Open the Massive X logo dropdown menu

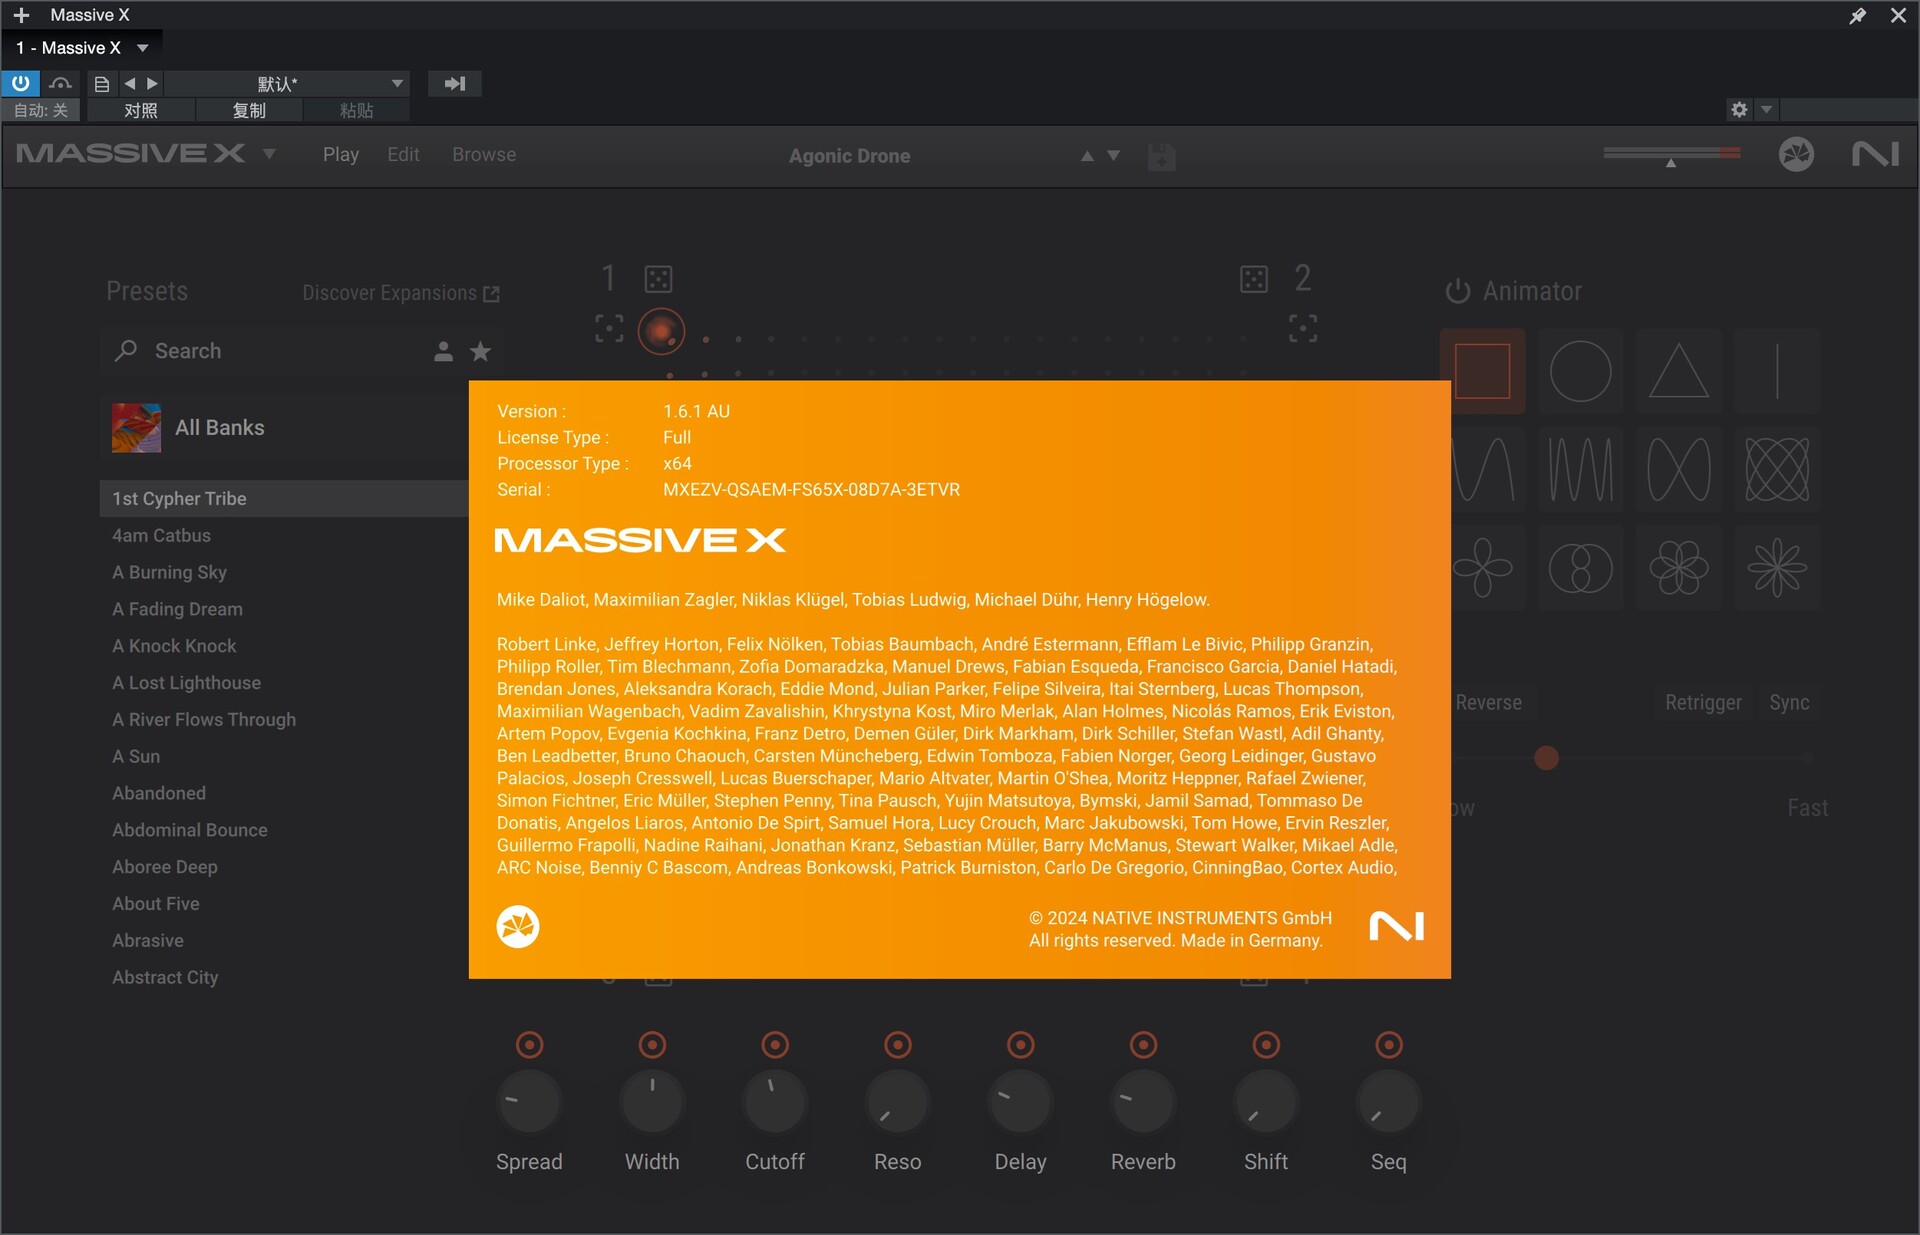269,154
